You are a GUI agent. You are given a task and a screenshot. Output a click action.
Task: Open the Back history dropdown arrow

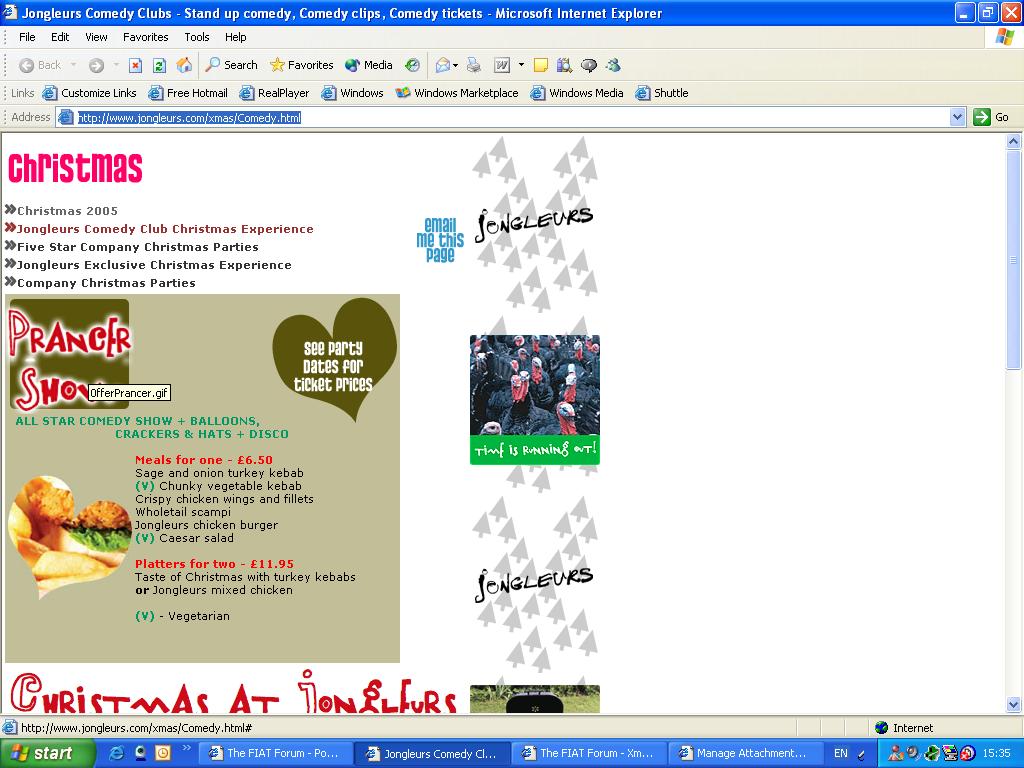coord(73,65)
